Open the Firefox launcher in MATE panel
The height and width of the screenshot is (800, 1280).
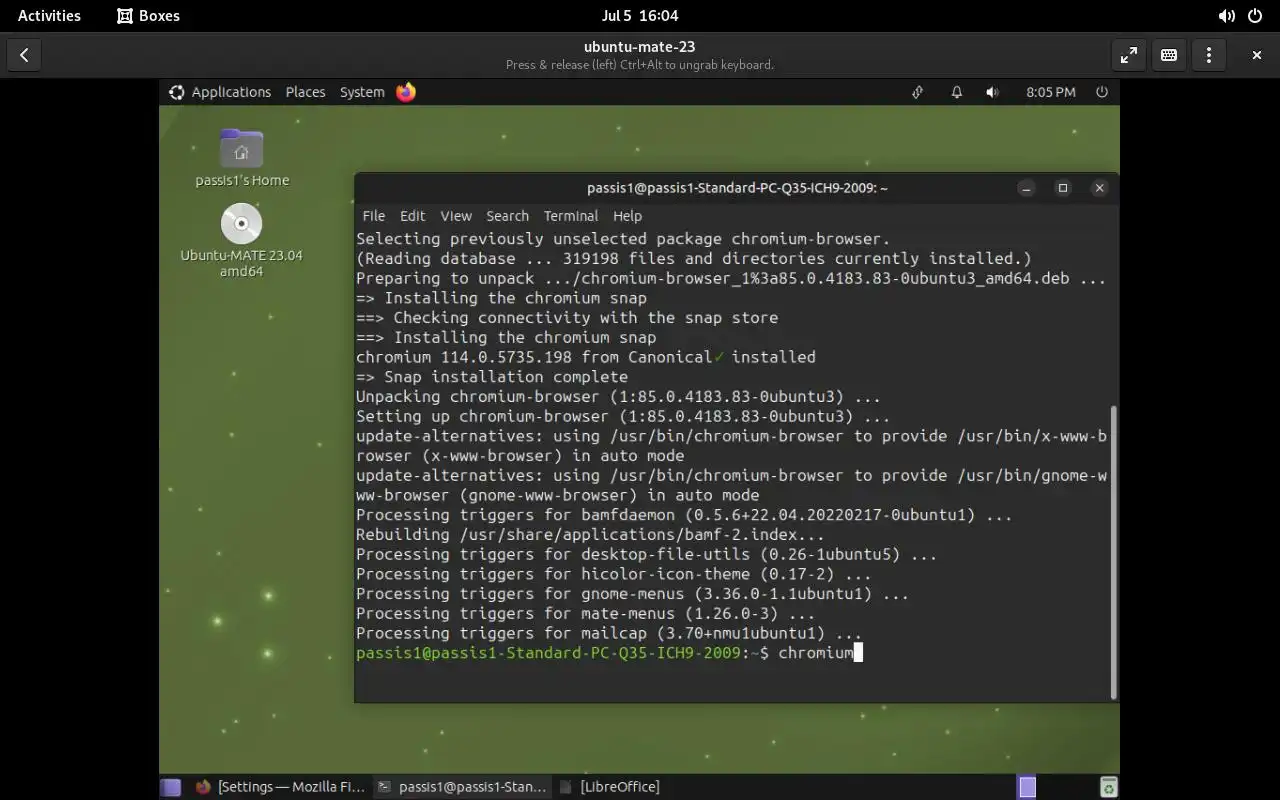pos(406,92)
